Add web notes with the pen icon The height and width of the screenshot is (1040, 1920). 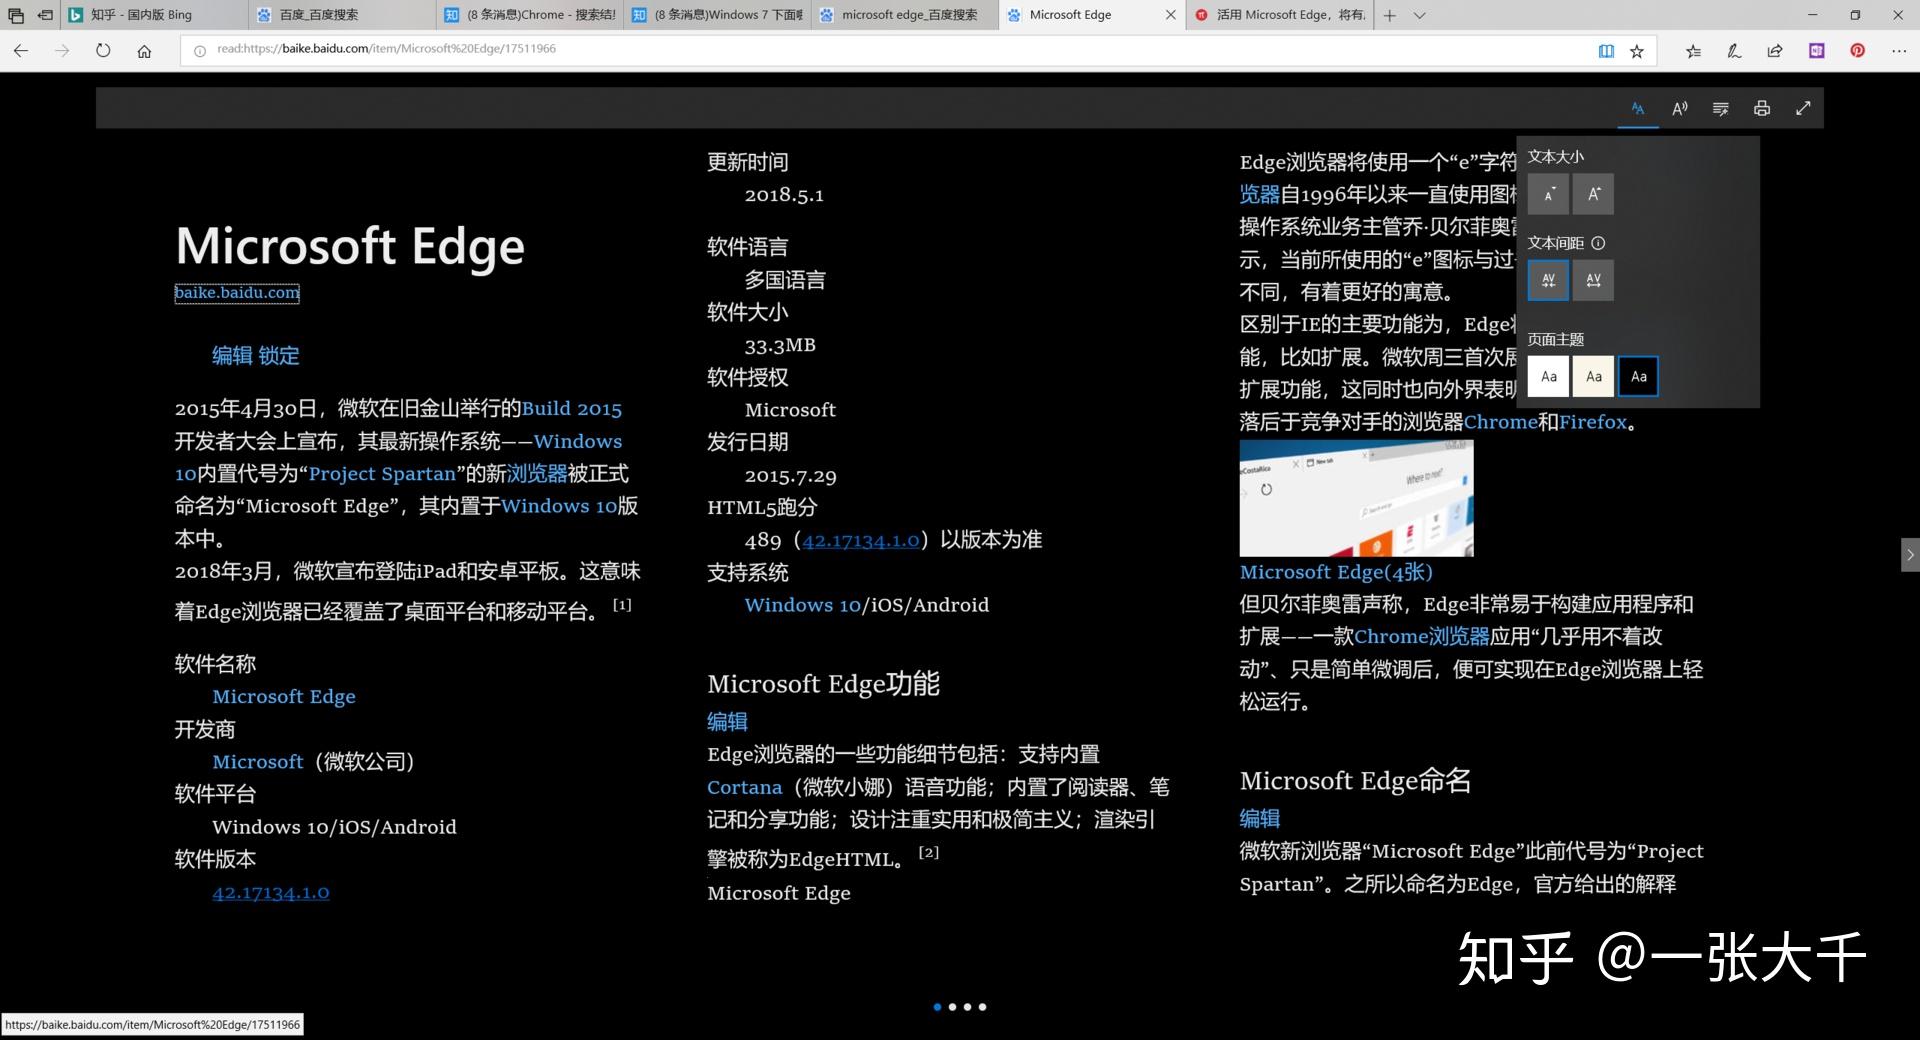(x=1734, y=51)
